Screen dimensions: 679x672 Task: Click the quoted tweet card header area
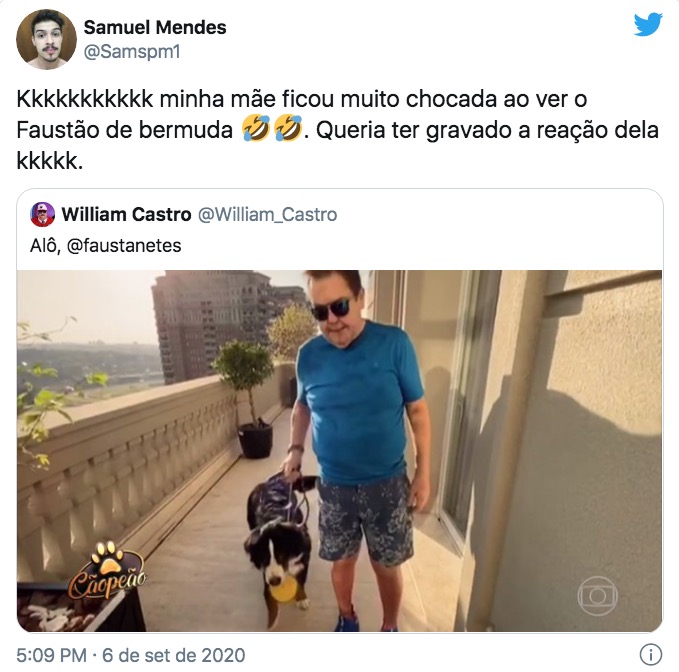(340, 229)
